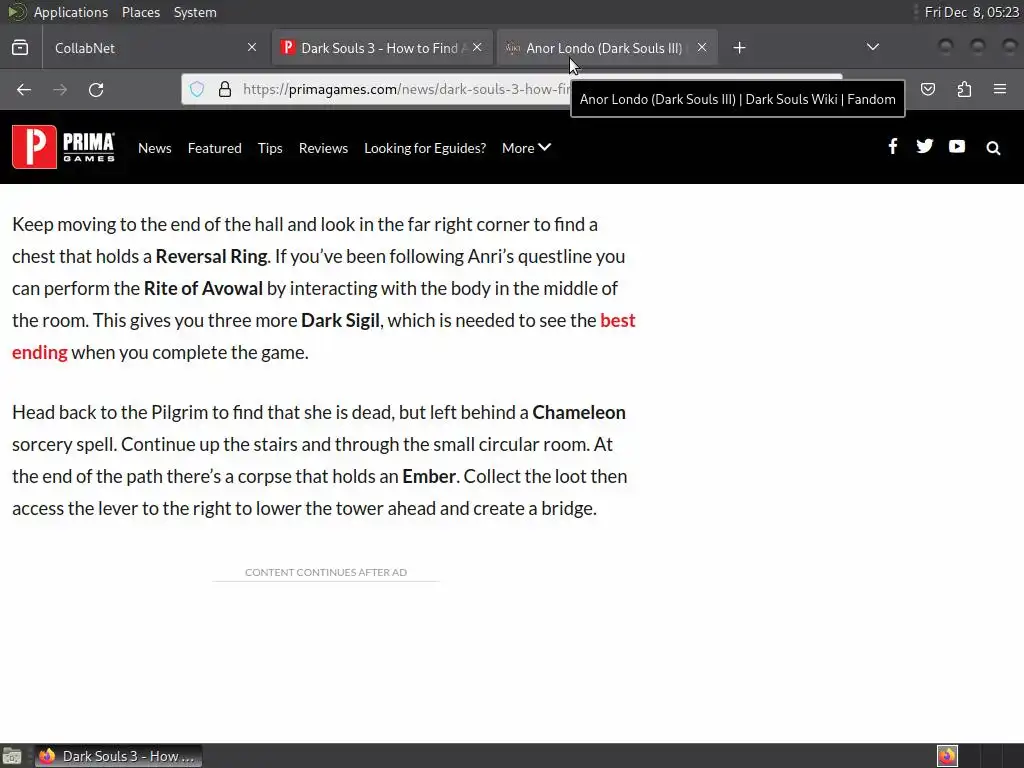The width and height of the screenshot is (1024, 768).
Task: Open the System menu
Action: (x=195, y=12)
